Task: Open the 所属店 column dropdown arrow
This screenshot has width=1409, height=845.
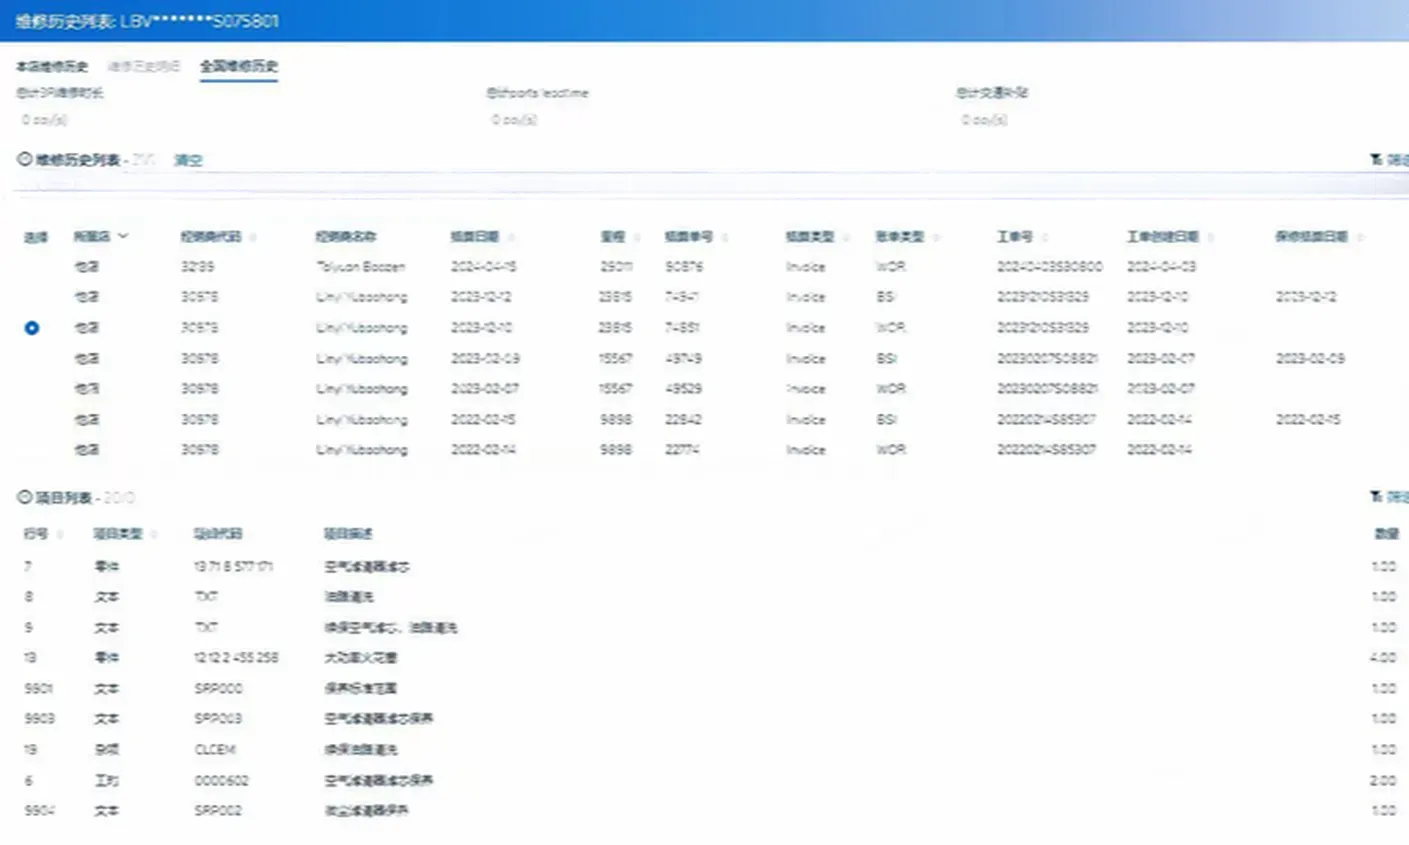Action: click(x=123, y=237)
